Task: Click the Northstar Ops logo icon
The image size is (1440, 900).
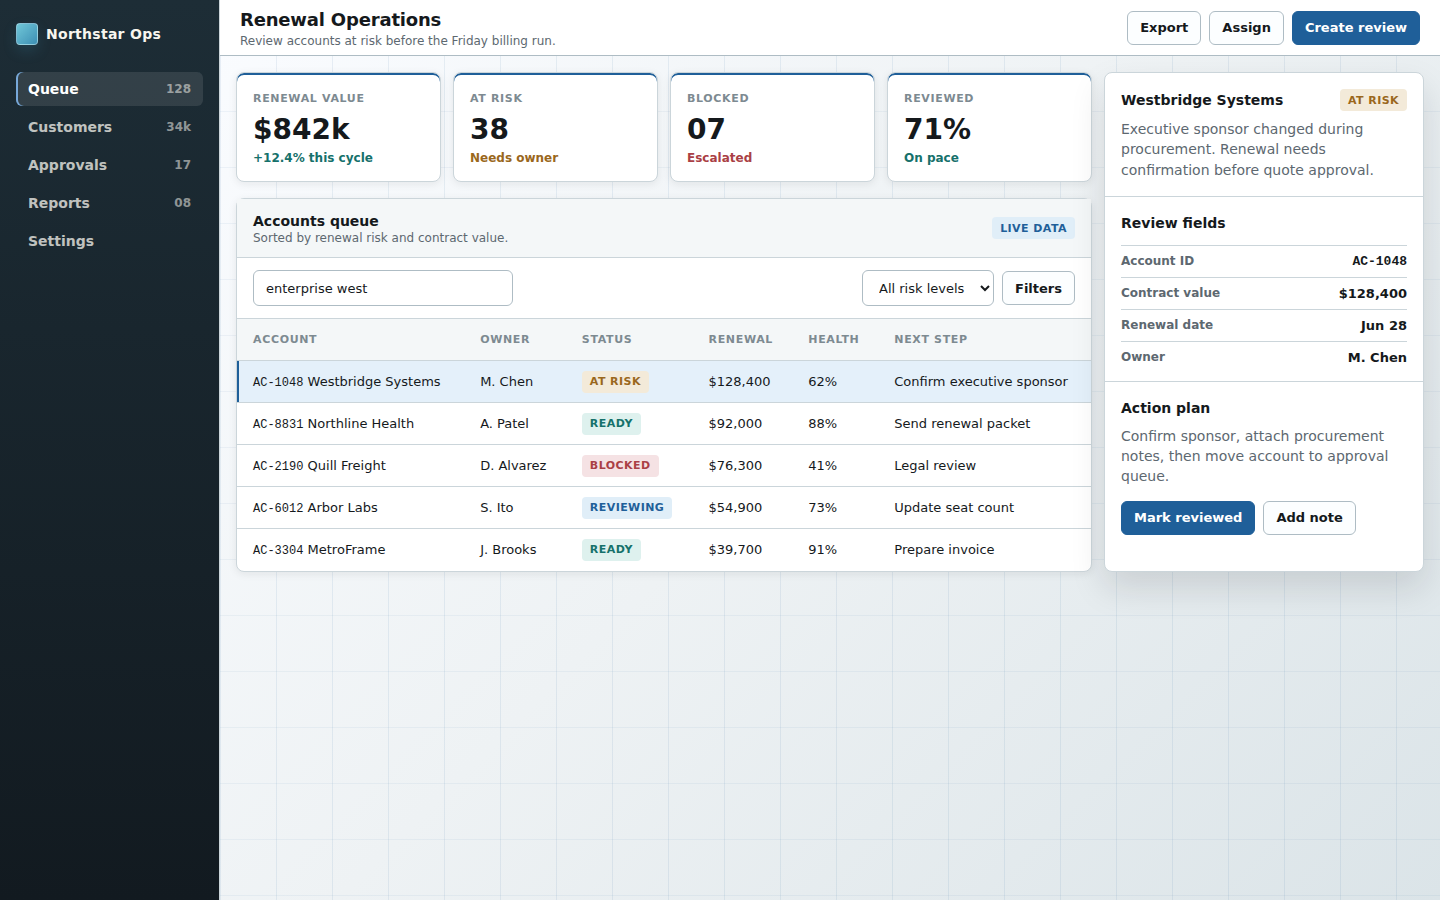Action: (27, 34)
